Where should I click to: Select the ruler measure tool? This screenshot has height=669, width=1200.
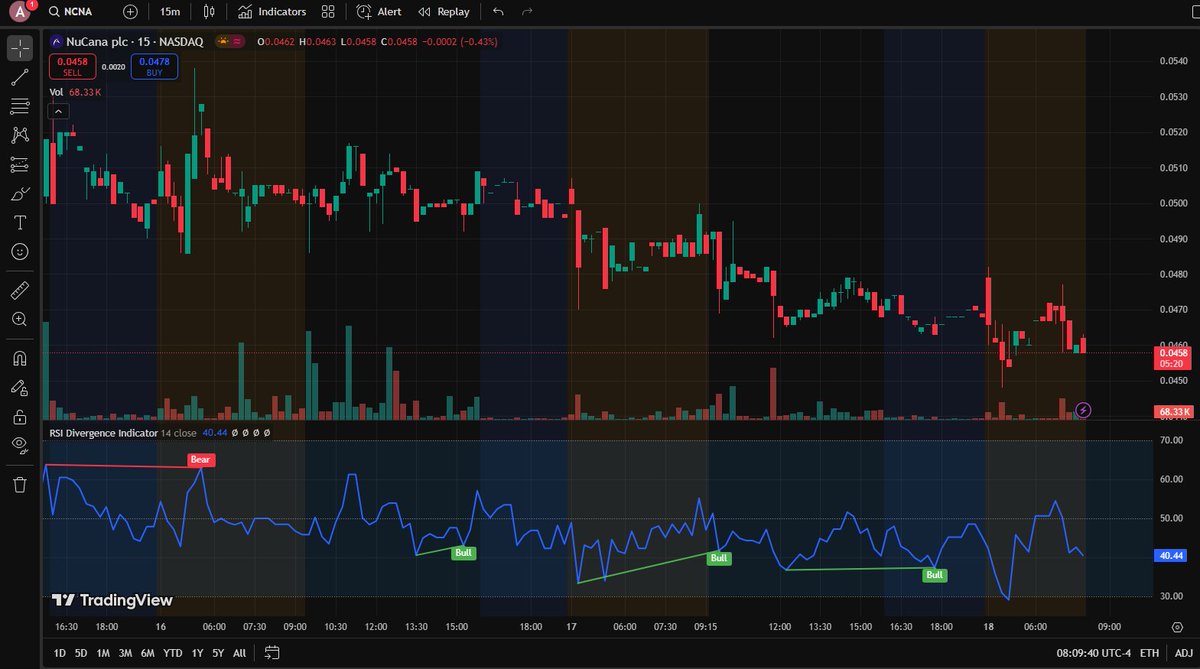(20, 290)
